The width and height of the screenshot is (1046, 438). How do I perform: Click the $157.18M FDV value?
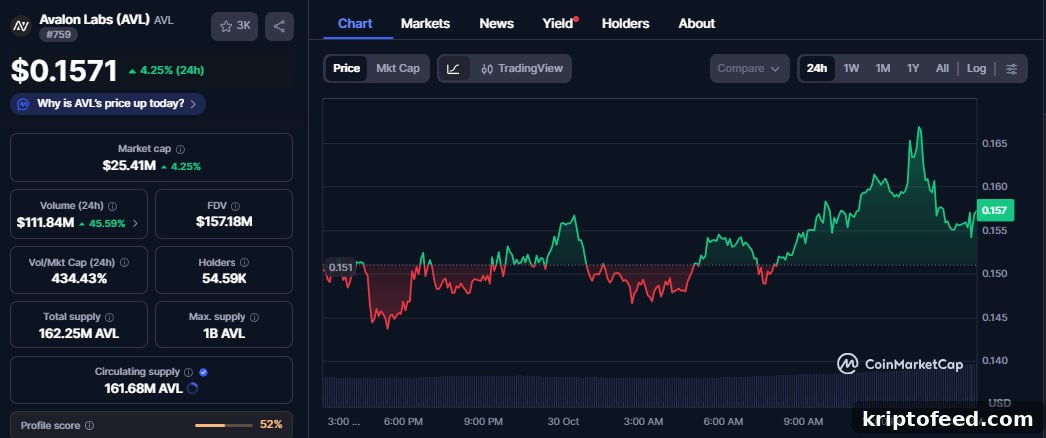(x=224, y=222)
